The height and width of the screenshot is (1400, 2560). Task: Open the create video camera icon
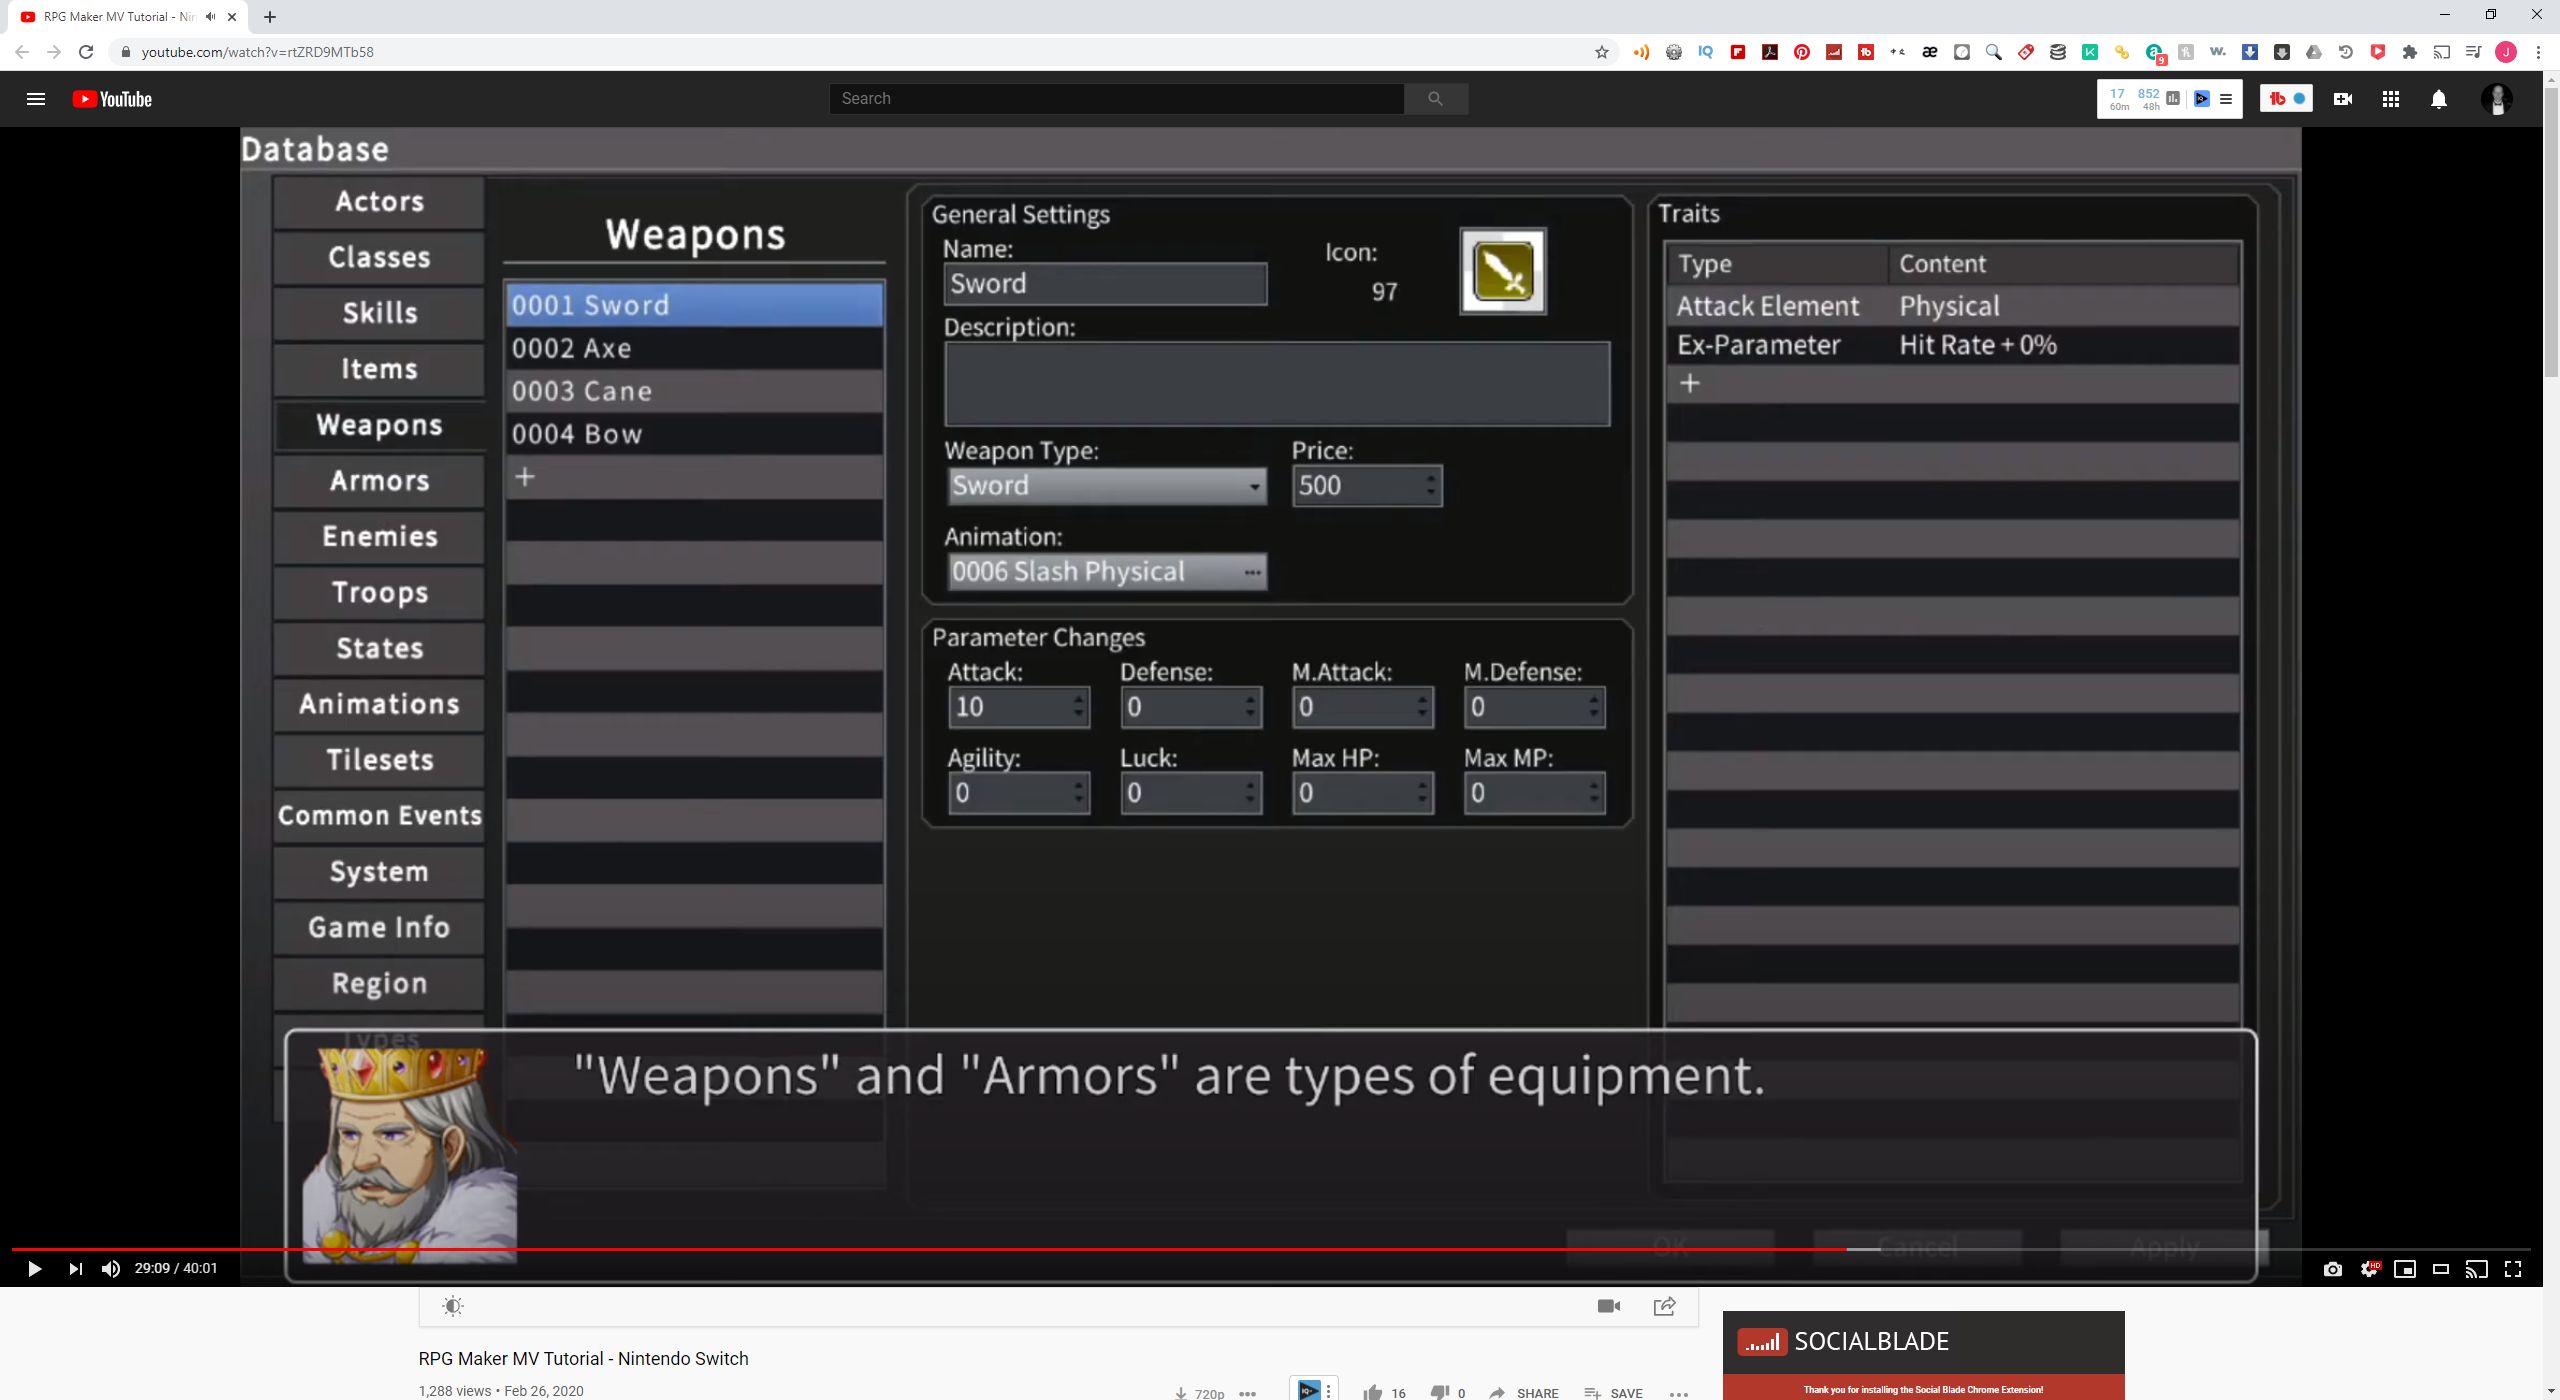[2343, 98]
